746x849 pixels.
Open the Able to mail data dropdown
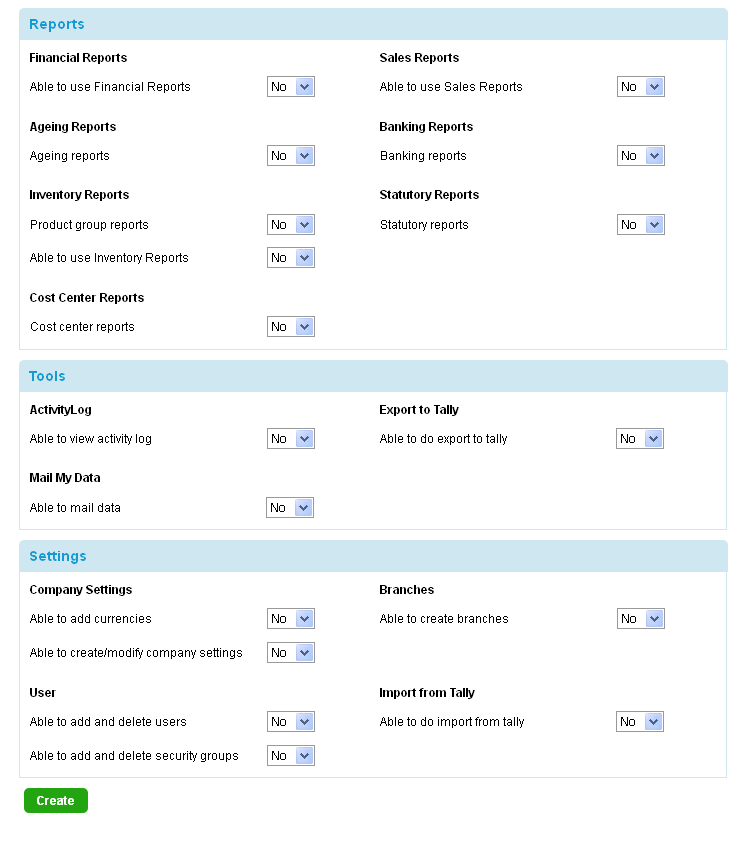[290, 507]
